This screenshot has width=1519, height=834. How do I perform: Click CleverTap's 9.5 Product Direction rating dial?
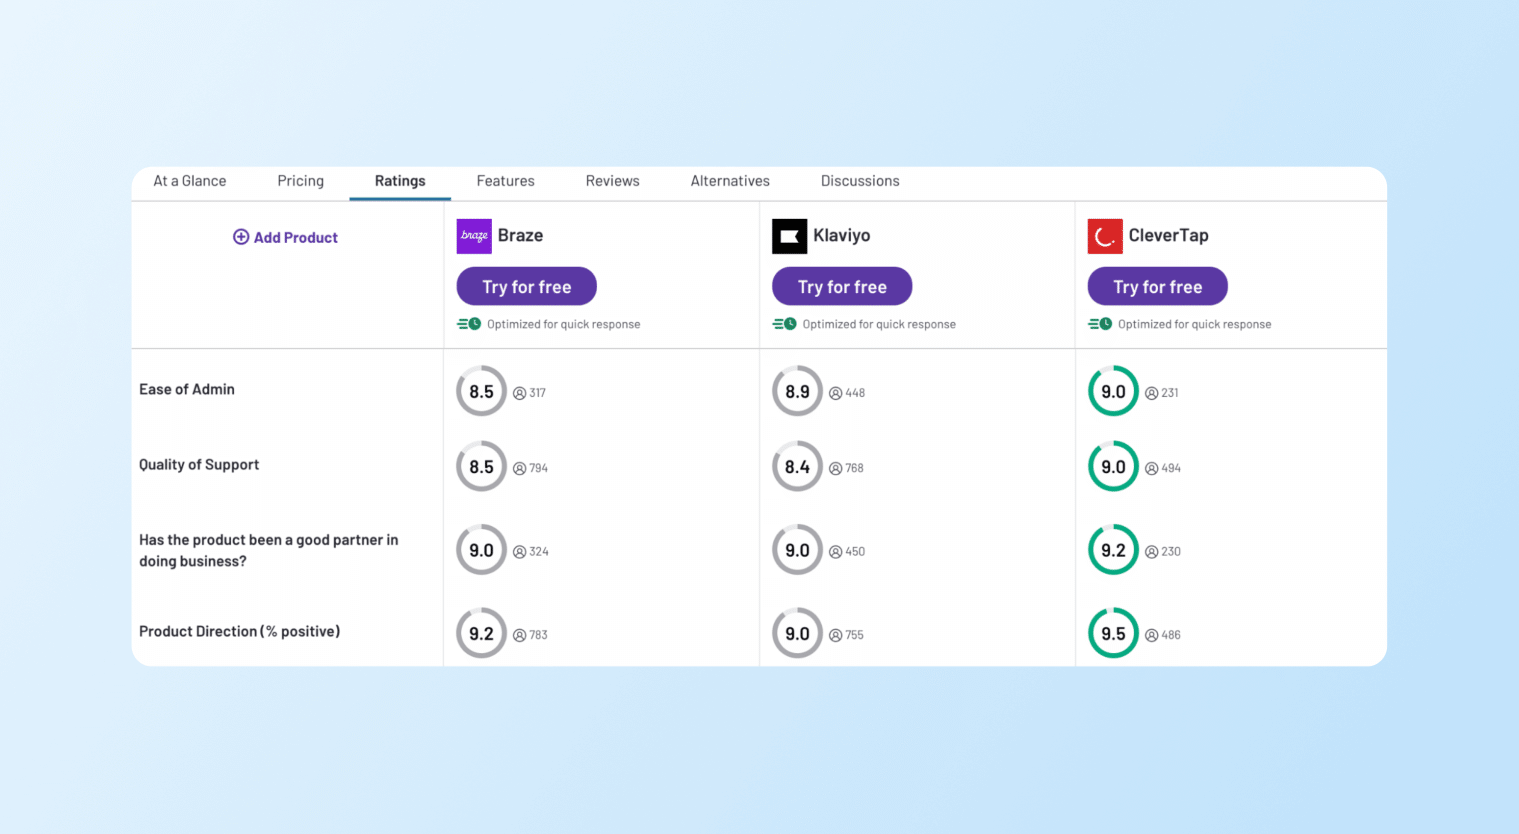1113,633
